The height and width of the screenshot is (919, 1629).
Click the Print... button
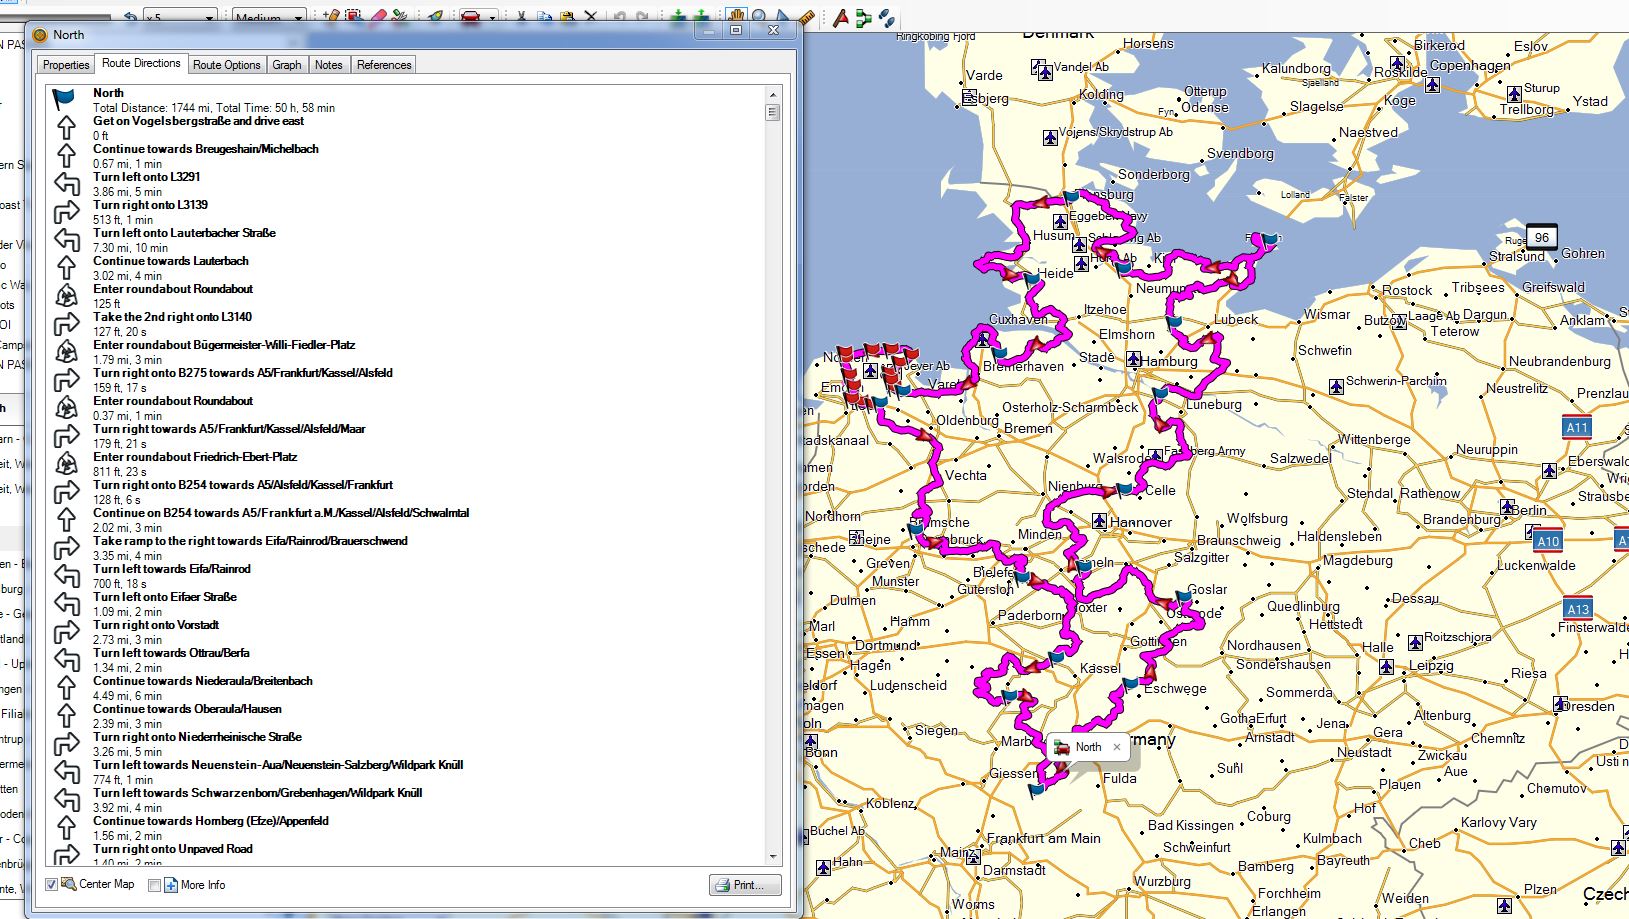click(x=746, y=885)
